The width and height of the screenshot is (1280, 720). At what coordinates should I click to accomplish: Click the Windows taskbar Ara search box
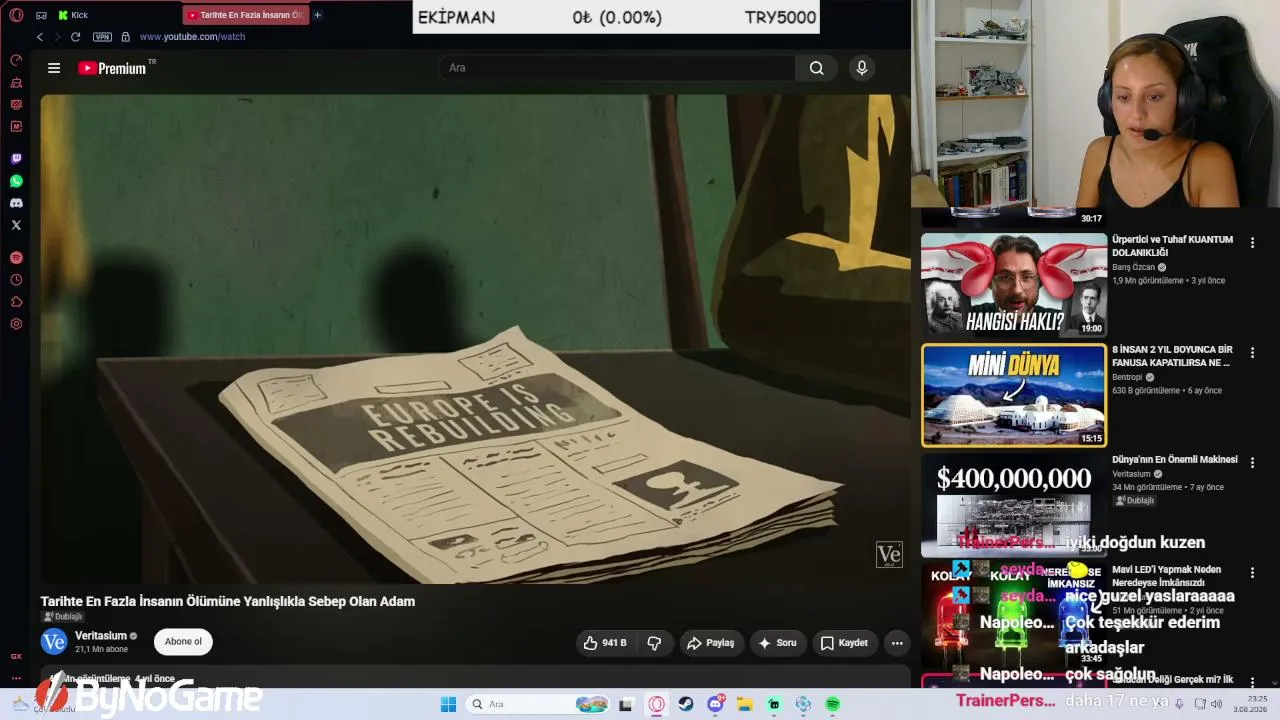point(538,704)
